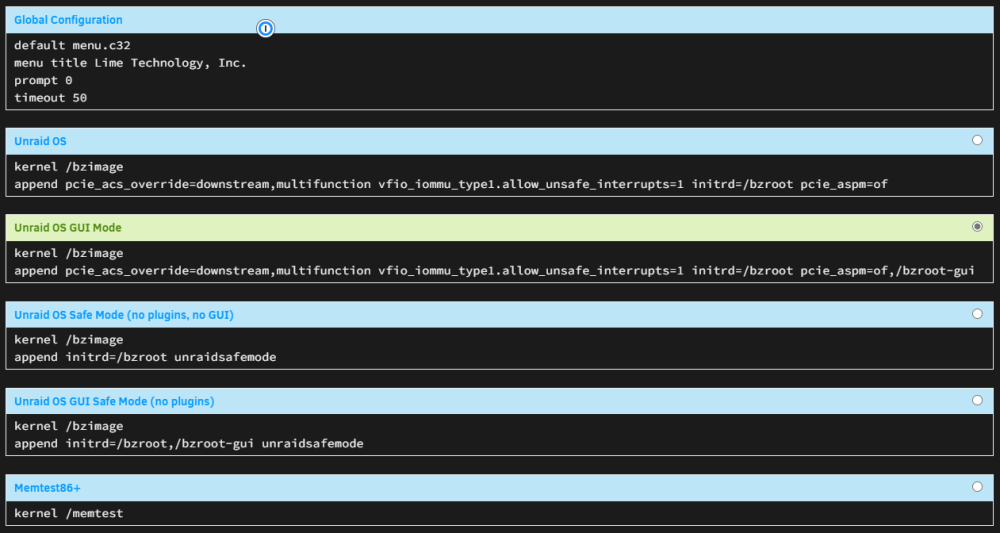
Task: Click the 'Unraid OS' section header label
Action: (x=40, y=141)
